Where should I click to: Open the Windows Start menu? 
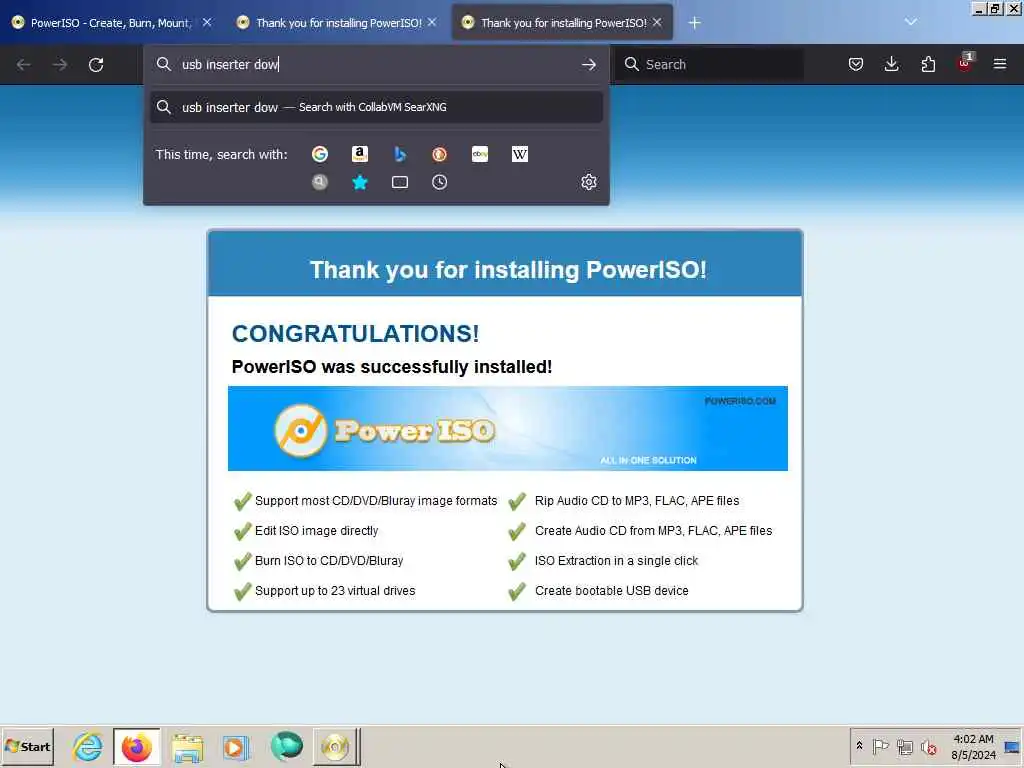pyautogui.click(x=27, y=746)
